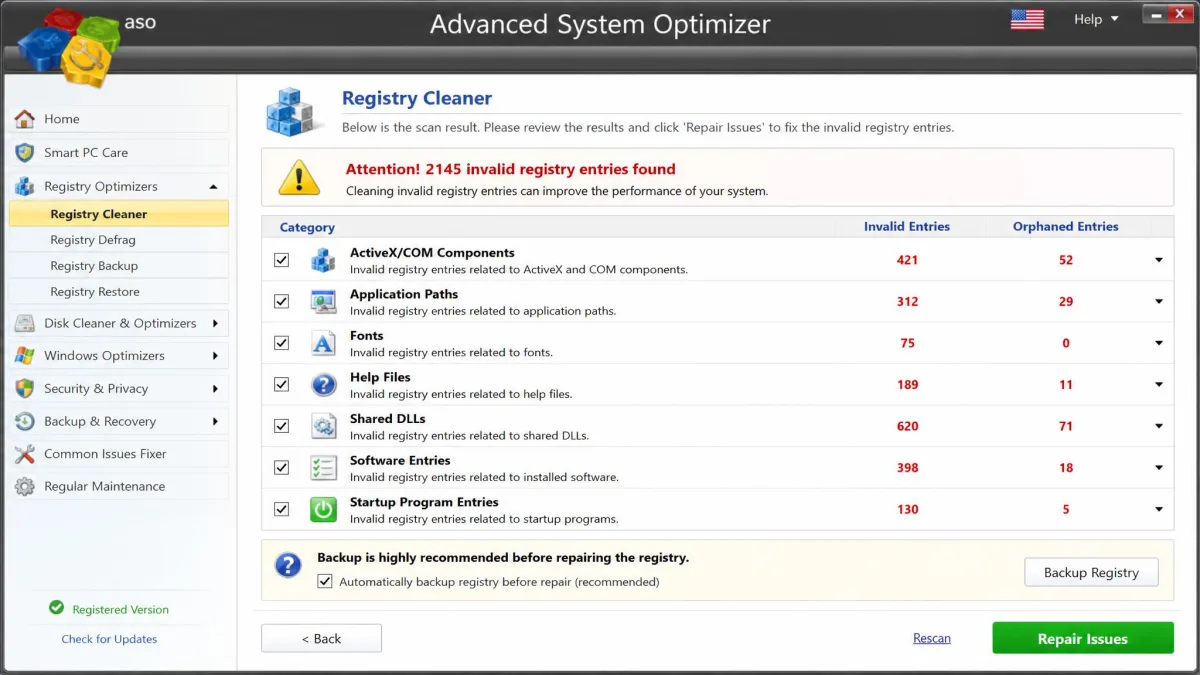The height and width of the screenshot is (675, 1200).
Task: Go to Registry Restore
Action: click(x=119, y=292)
